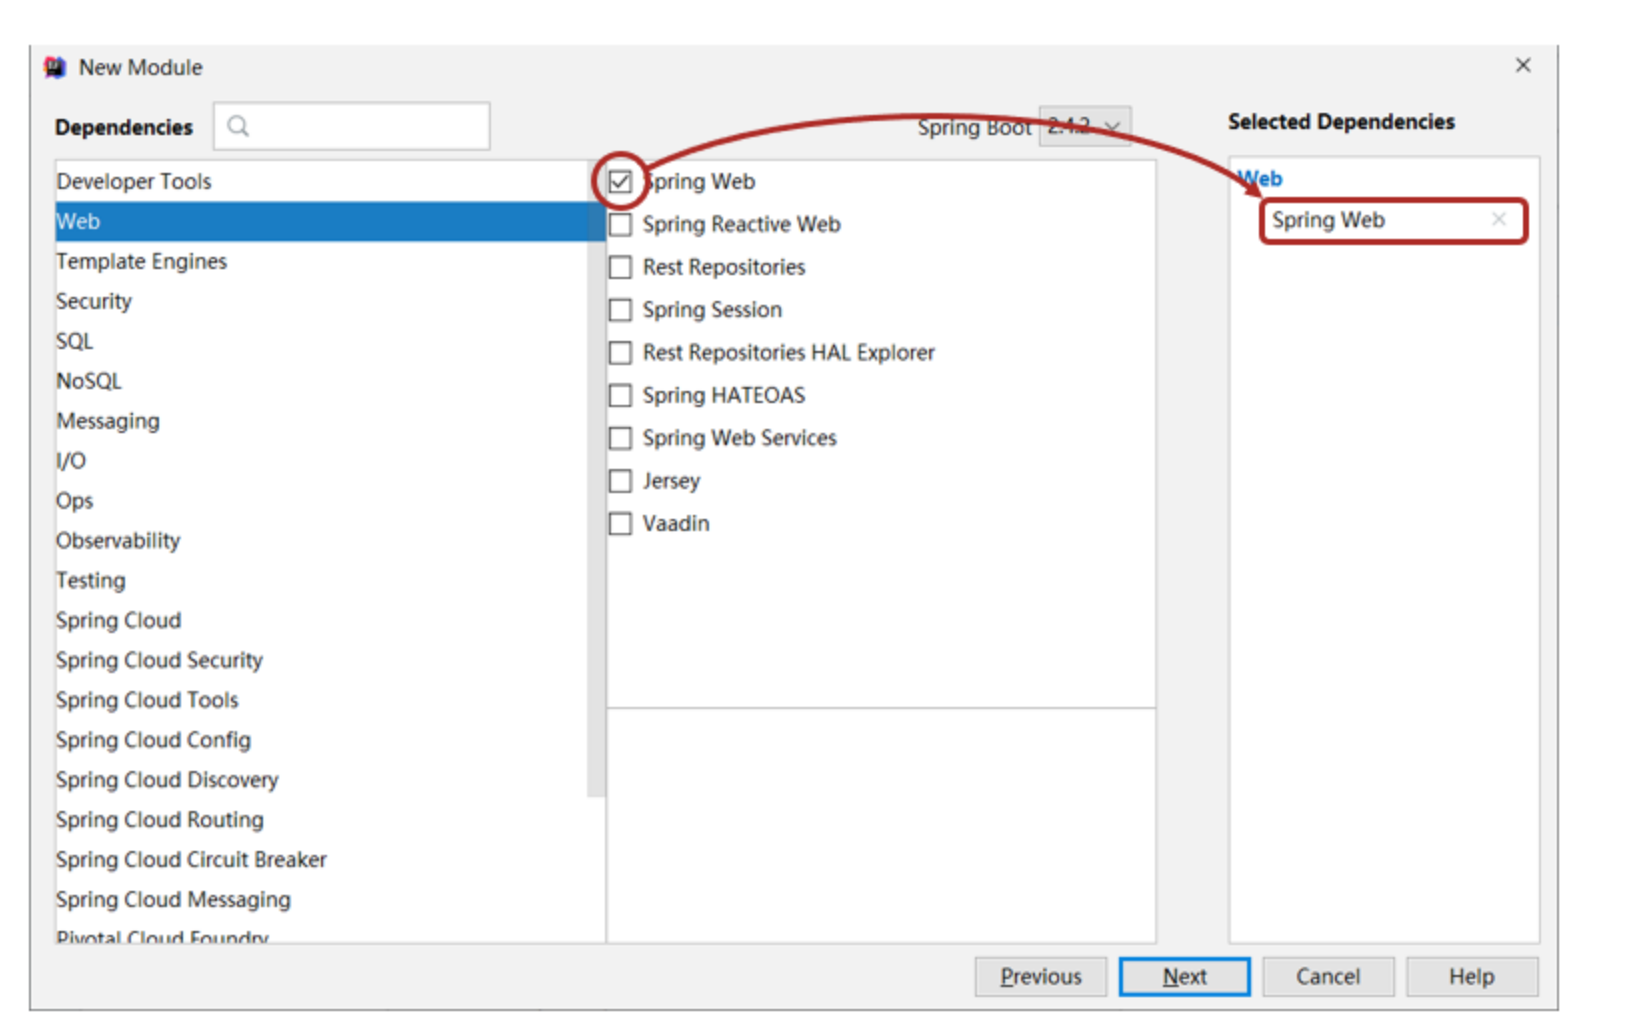Check the Spring Web Services option

(x=620, y=438)
